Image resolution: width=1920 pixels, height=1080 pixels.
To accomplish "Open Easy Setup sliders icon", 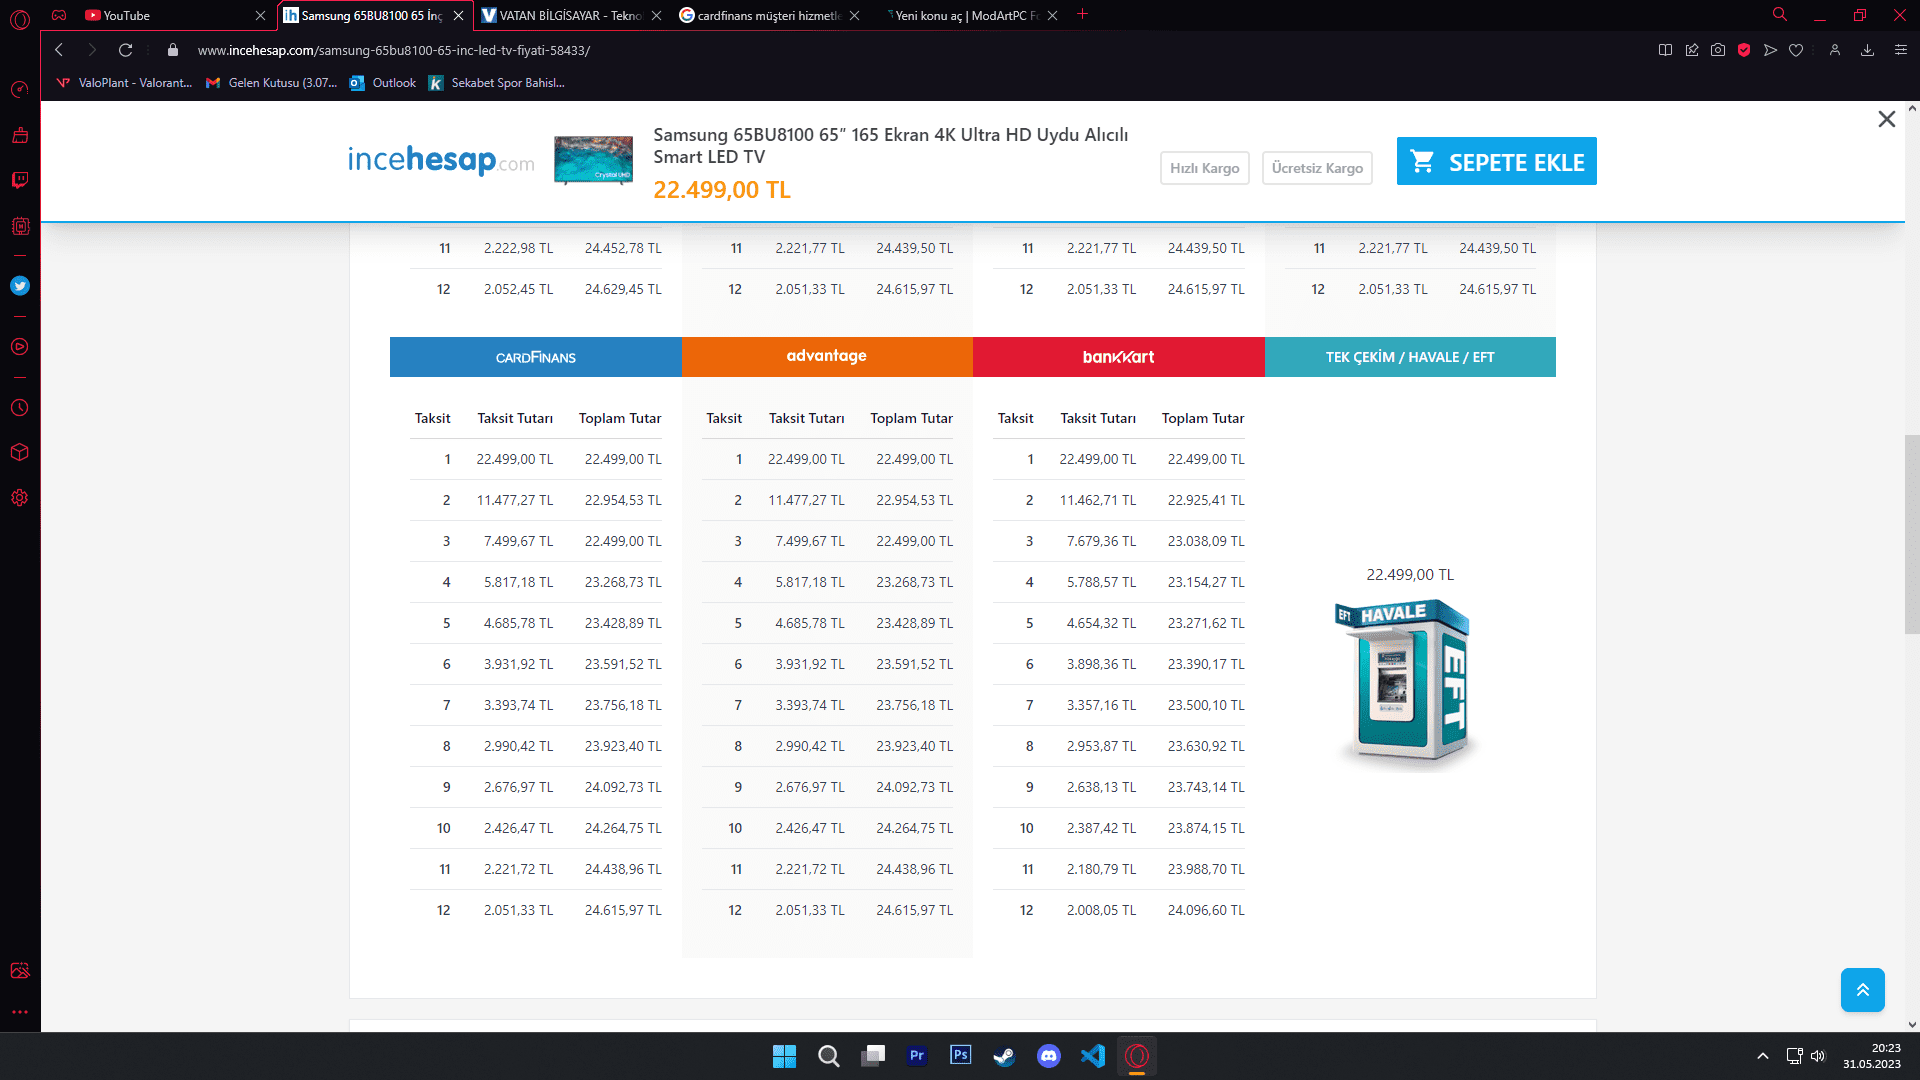I will click(1901, 50).
